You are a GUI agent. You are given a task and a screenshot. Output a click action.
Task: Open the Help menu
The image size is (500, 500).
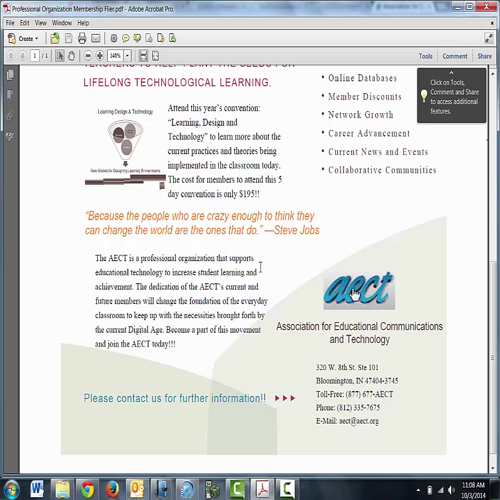pos(83,23)
